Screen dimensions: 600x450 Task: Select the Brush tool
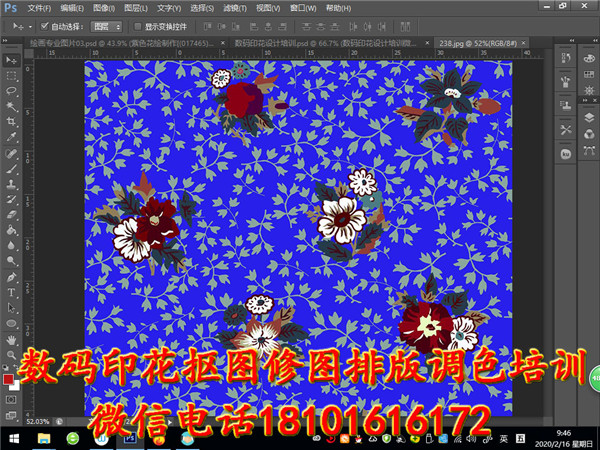pos(12,169)
